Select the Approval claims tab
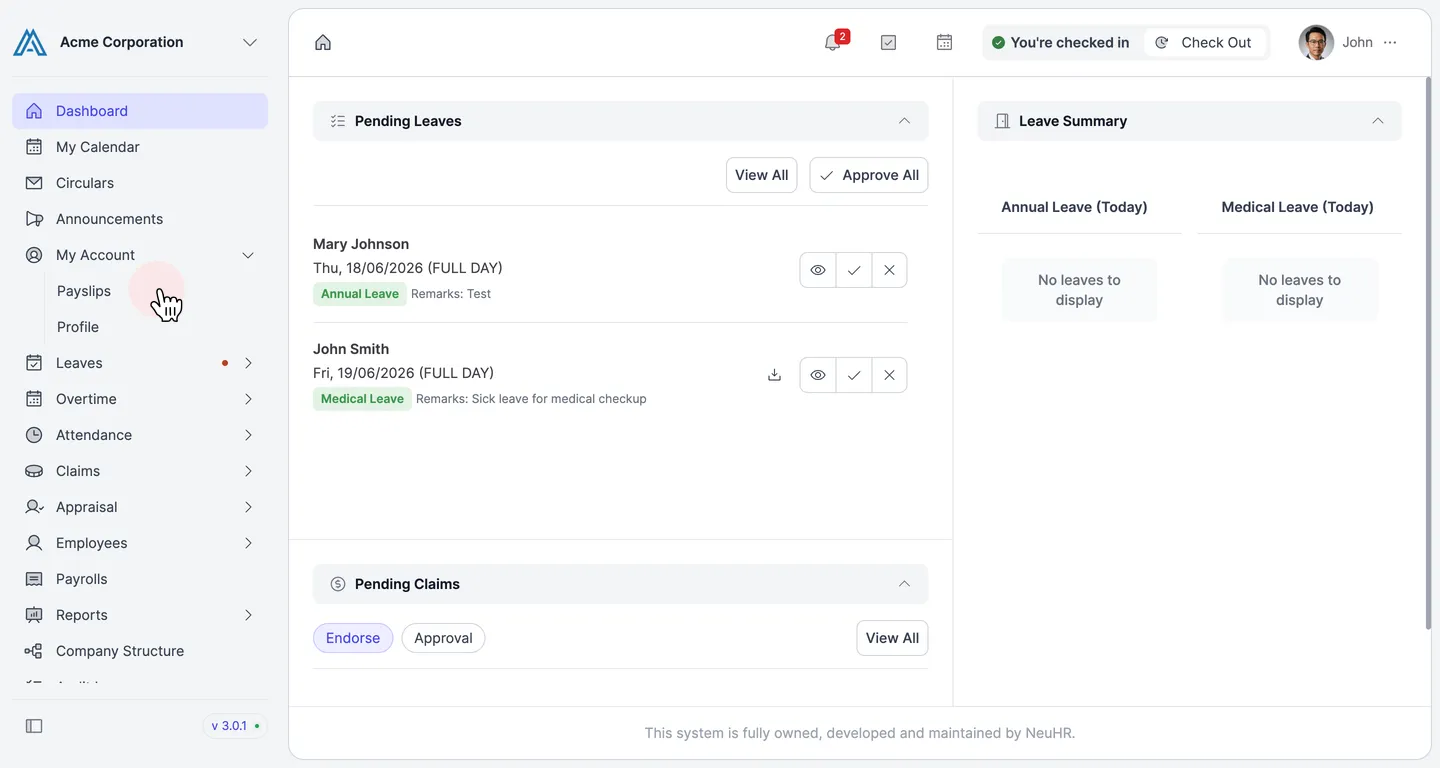Image resolution: width=1440 pixels, height=768 pixels. coord(443,638)
